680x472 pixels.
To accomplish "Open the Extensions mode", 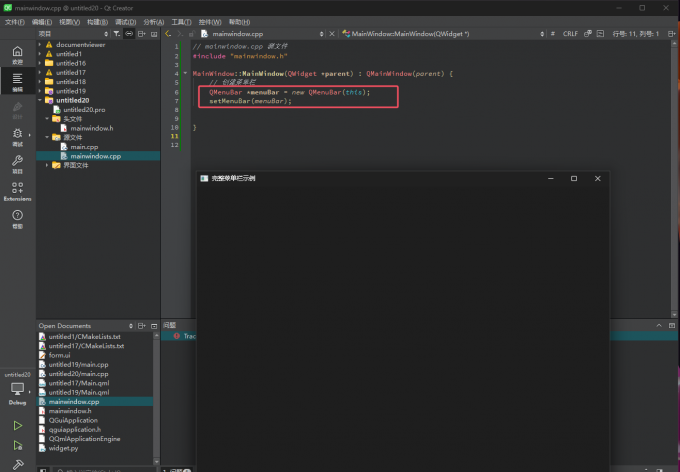I will coord(17,190).
